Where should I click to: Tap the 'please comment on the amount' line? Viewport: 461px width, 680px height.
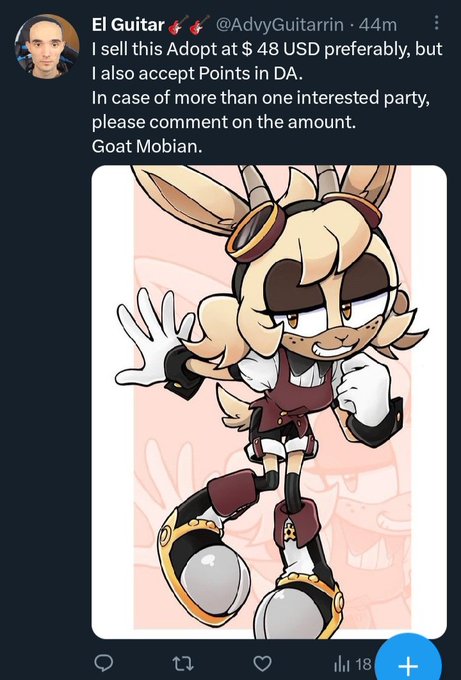(223, 122)
